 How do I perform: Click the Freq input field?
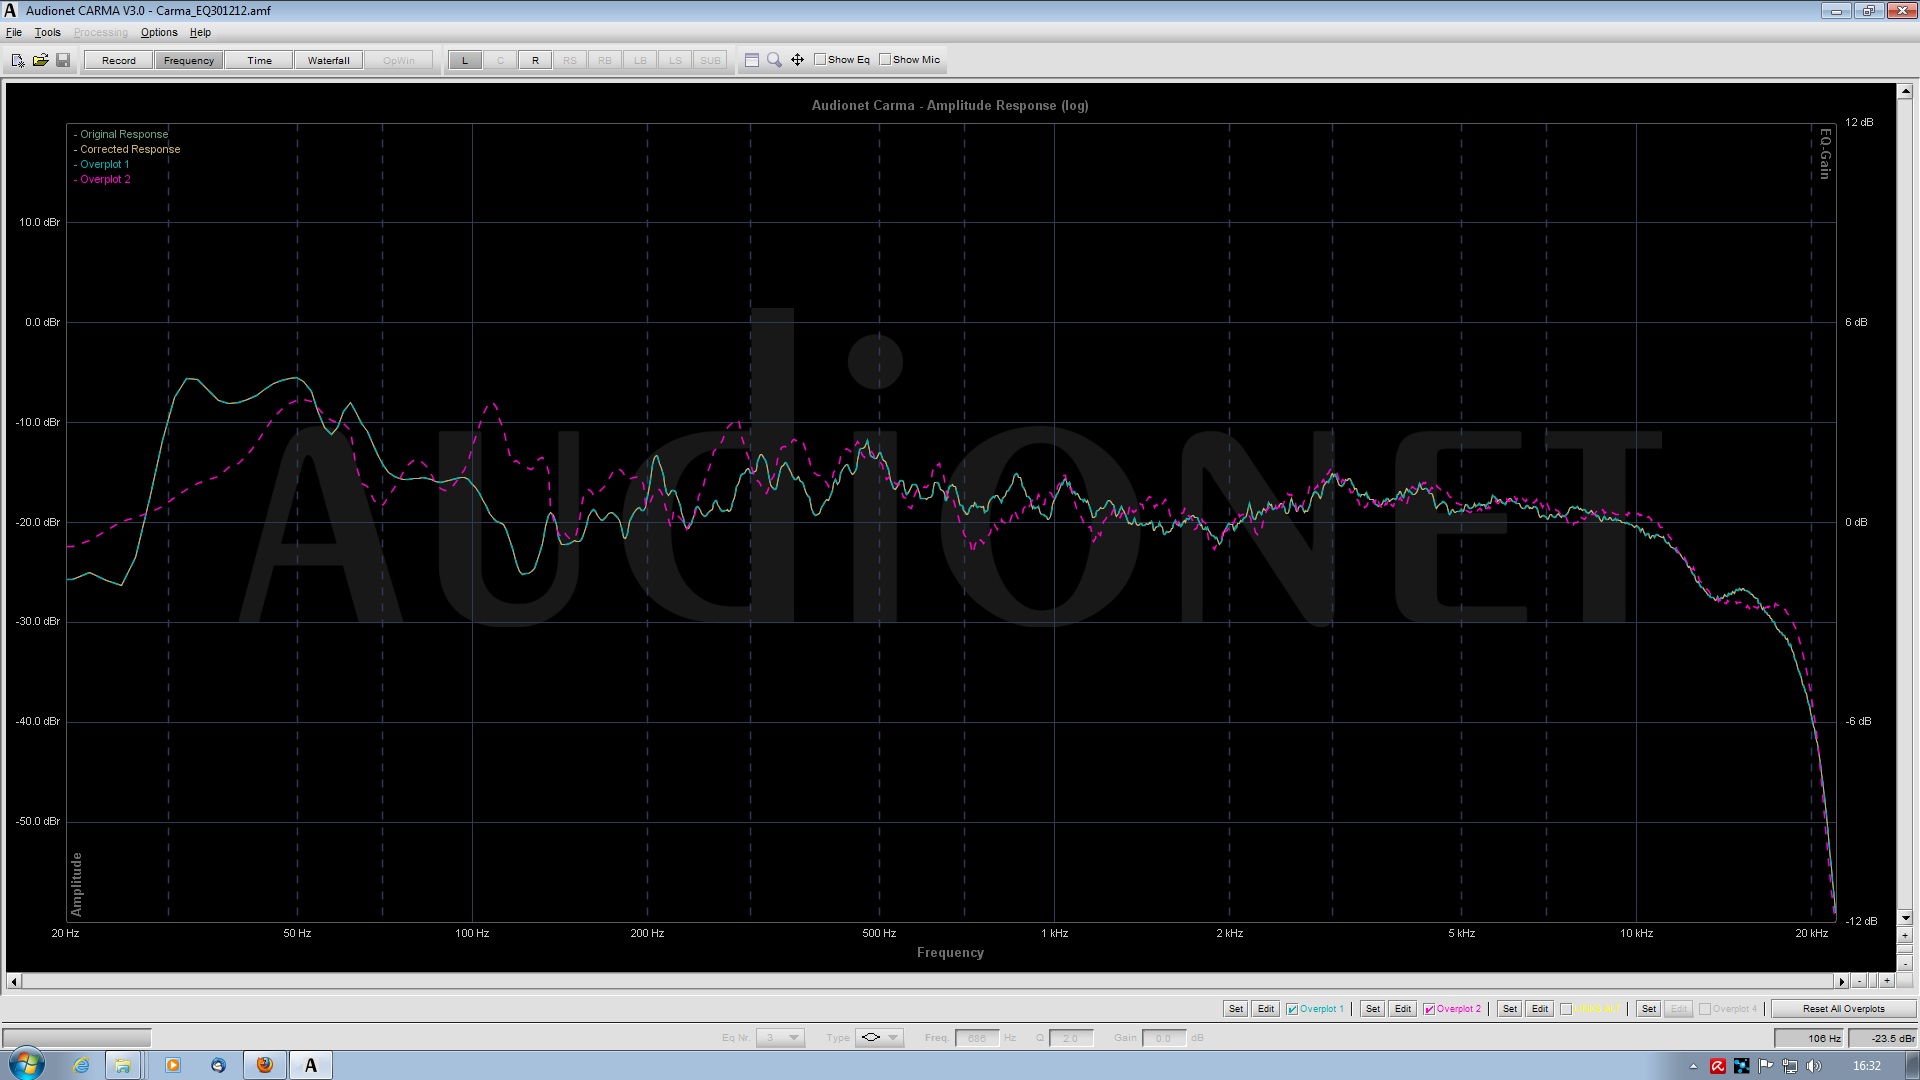[x=977, y=1038]
